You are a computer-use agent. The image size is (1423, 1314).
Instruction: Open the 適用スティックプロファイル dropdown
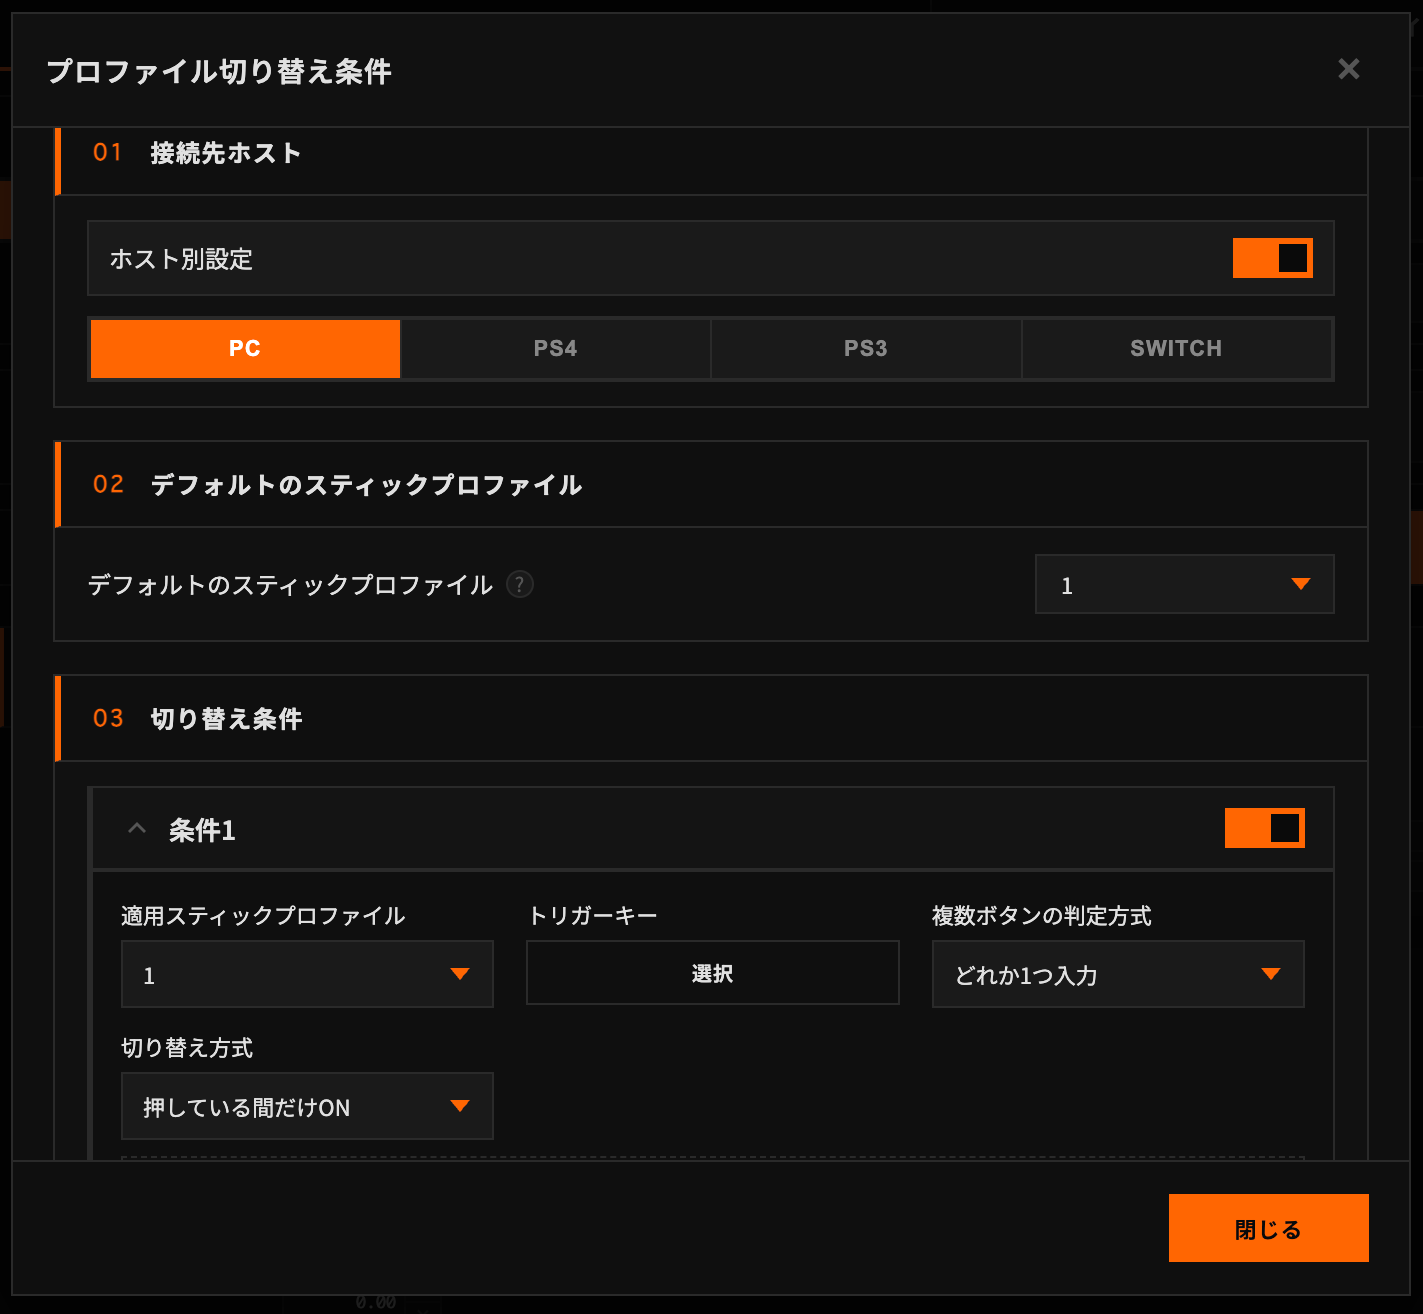pos(307,974)
